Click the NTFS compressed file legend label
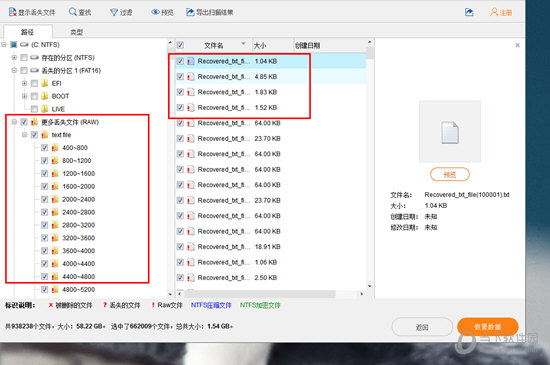This screenshot has width=550, height=365. pos(211,305)
